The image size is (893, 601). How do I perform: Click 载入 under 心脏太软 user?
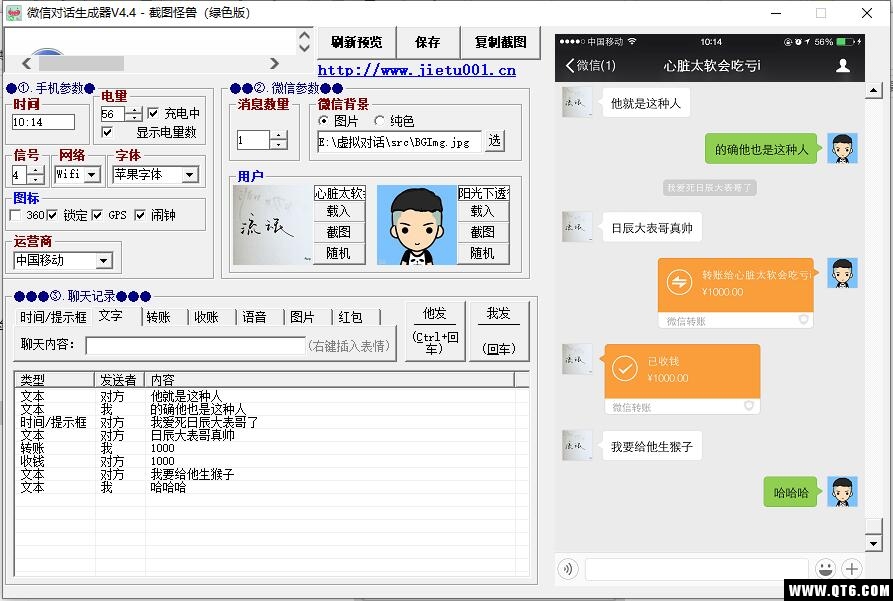pos(339,211)
